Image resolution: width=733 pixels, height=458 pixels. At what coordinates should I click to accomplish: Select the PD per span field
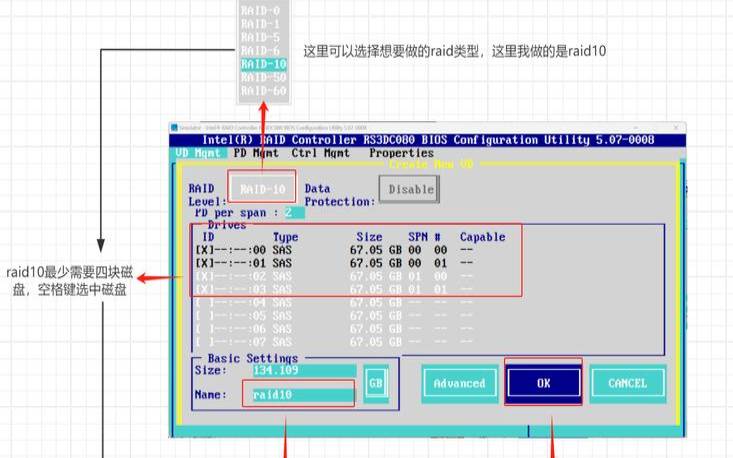tap(295, 213)
